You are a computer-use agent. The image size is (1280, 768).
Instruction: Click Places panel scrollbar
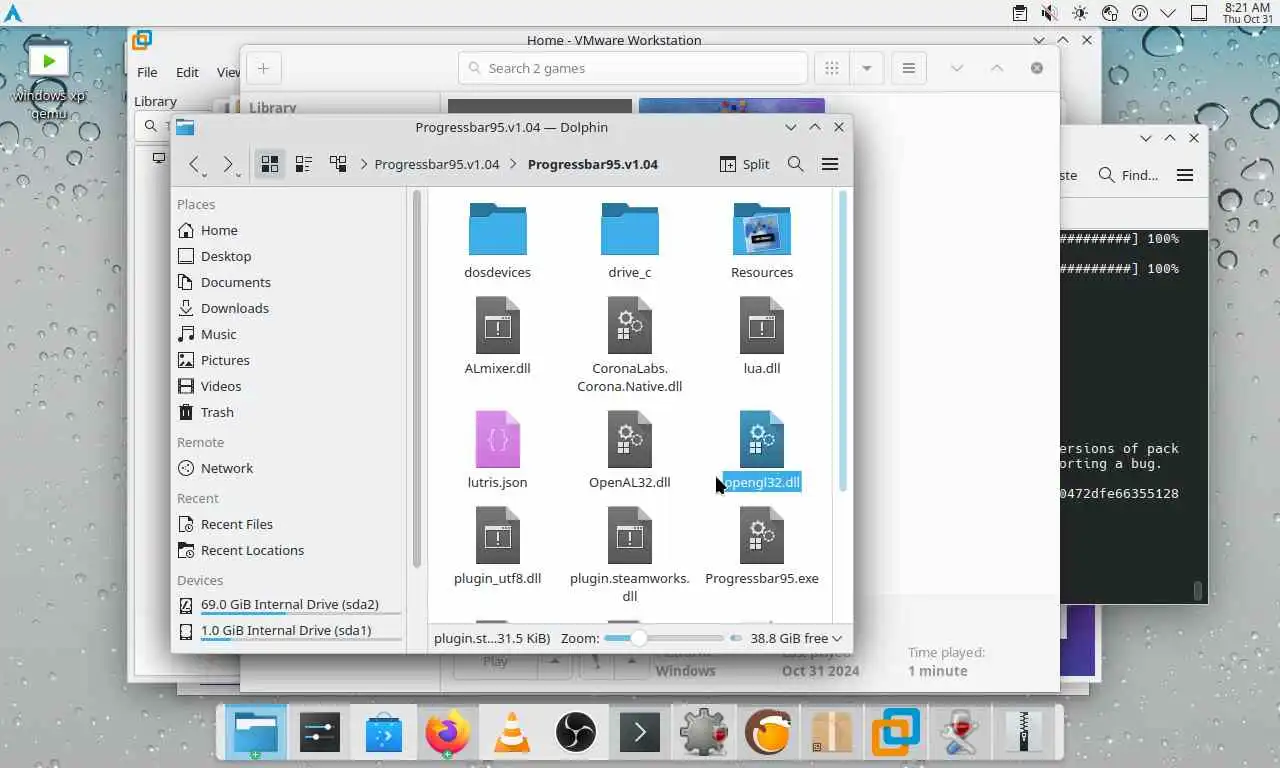point(416,380)
